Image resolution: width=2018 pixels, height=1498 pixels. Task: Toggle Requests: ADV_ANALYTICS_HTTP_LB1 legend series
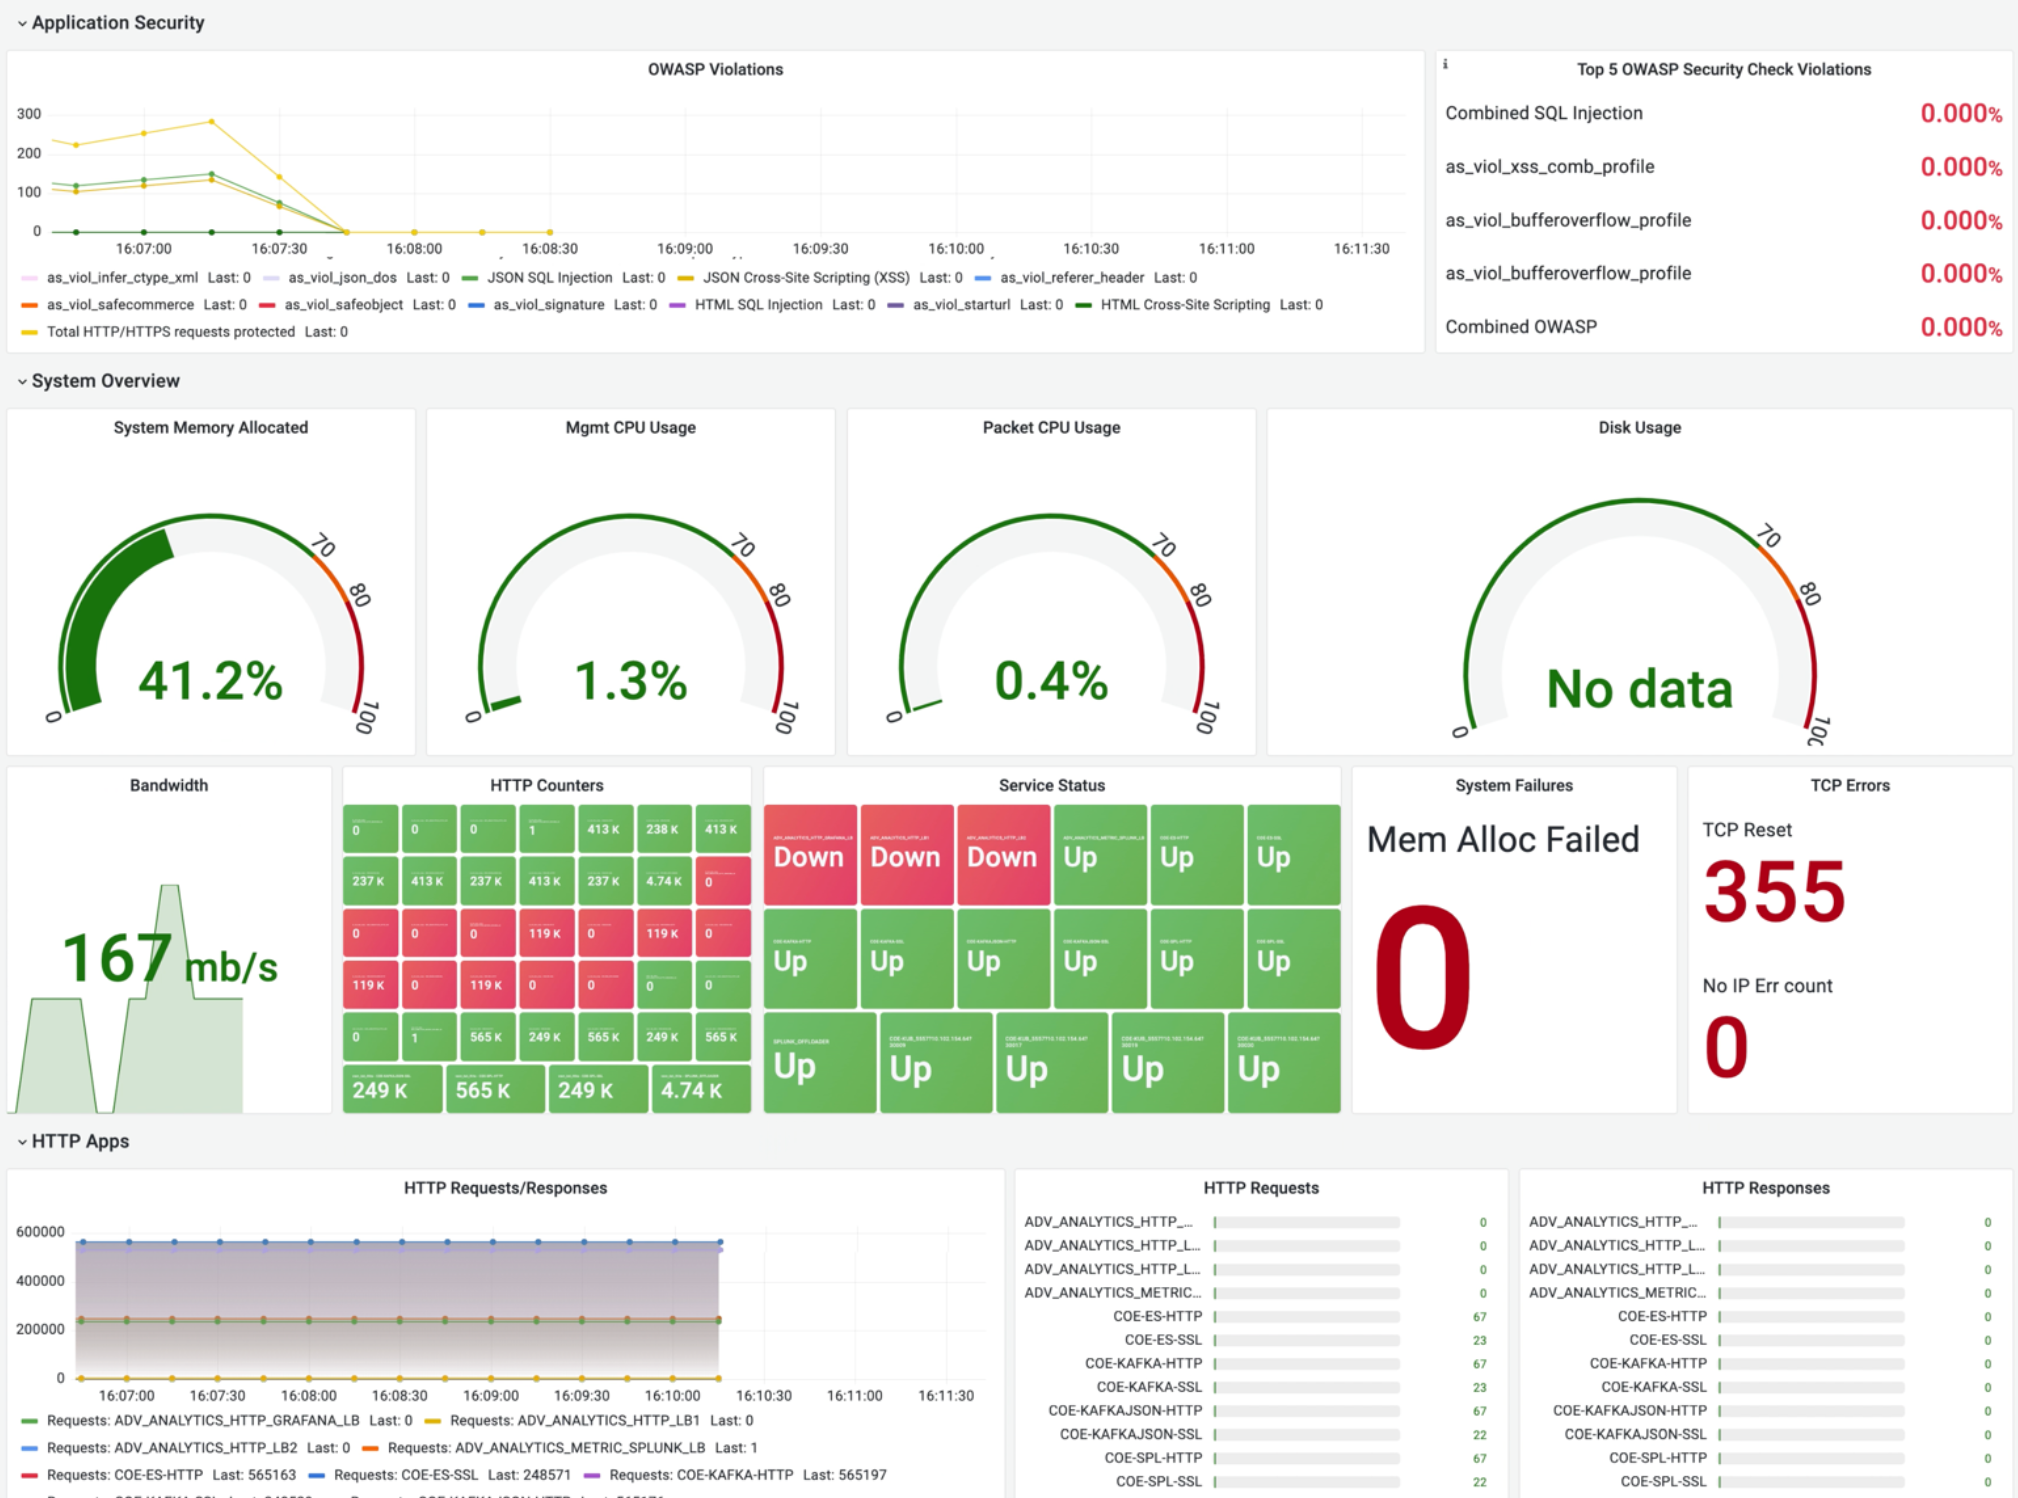click(575, 1420)
